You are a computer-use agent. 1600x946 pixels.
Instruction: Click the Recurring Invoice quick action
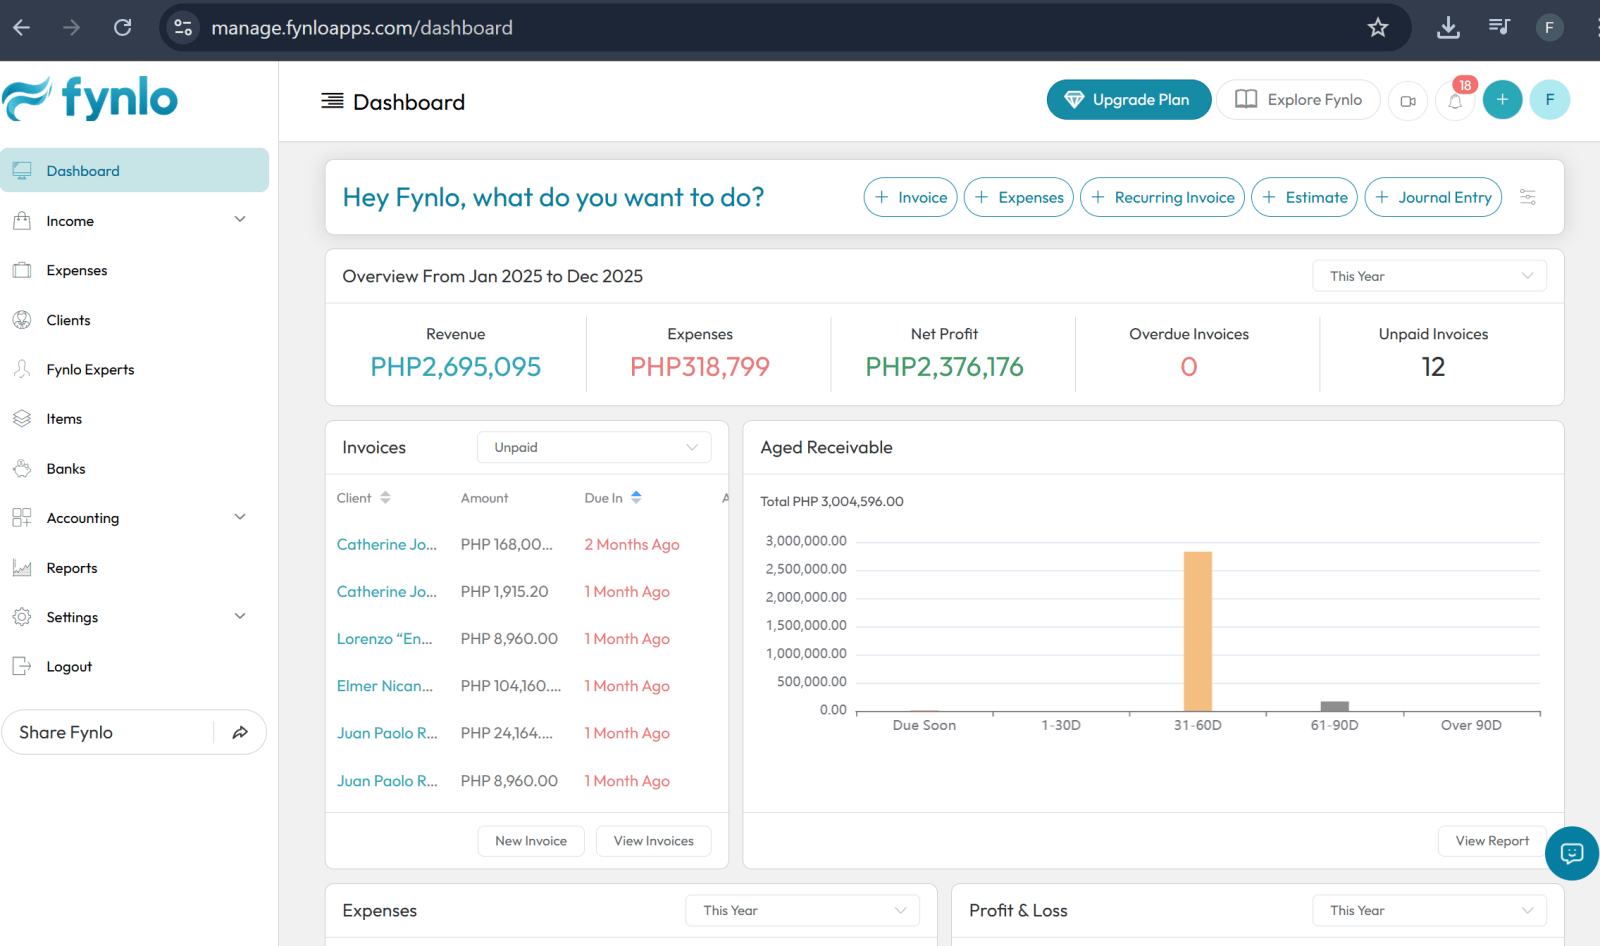point(1163,197)
